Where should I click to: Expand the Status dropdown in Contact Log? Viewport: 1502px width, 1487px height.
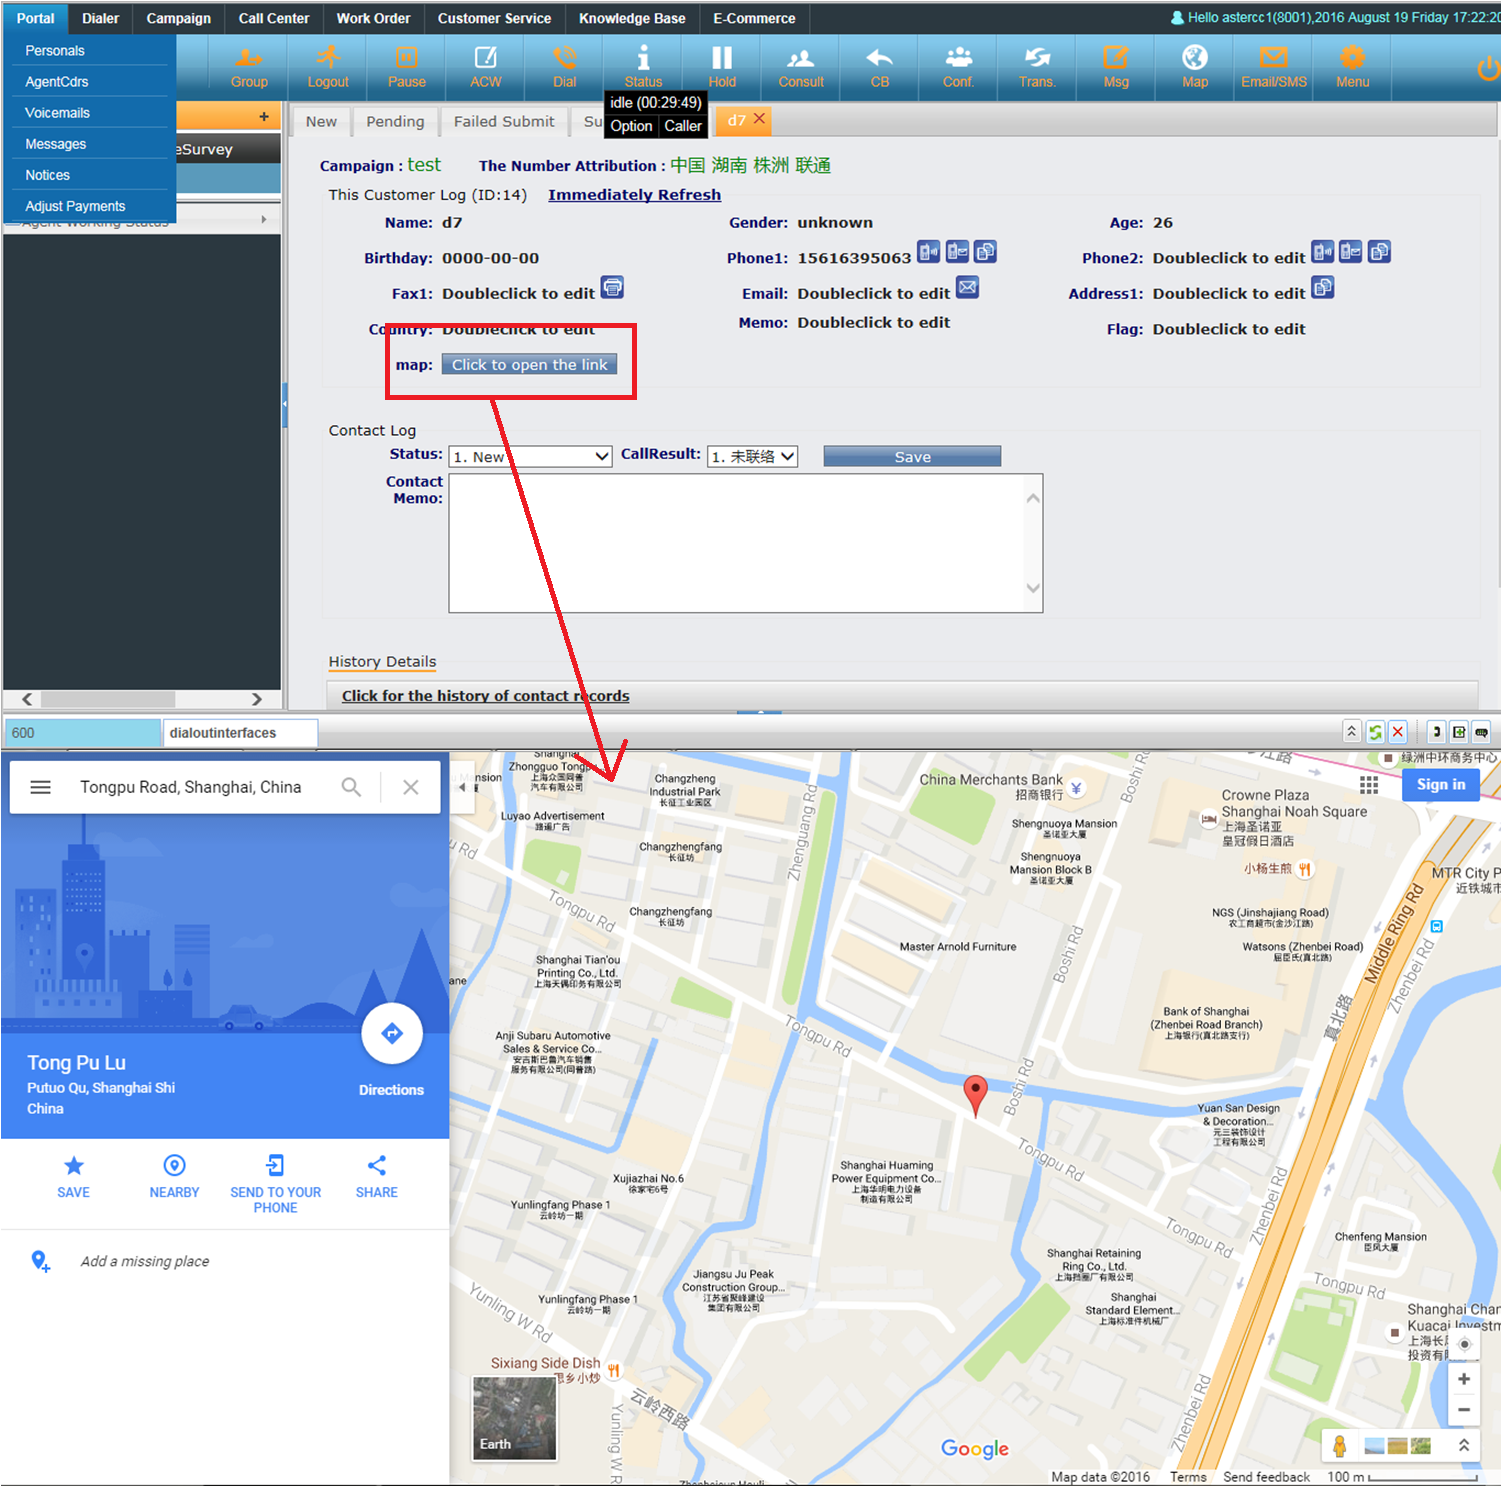coord(530,456)
